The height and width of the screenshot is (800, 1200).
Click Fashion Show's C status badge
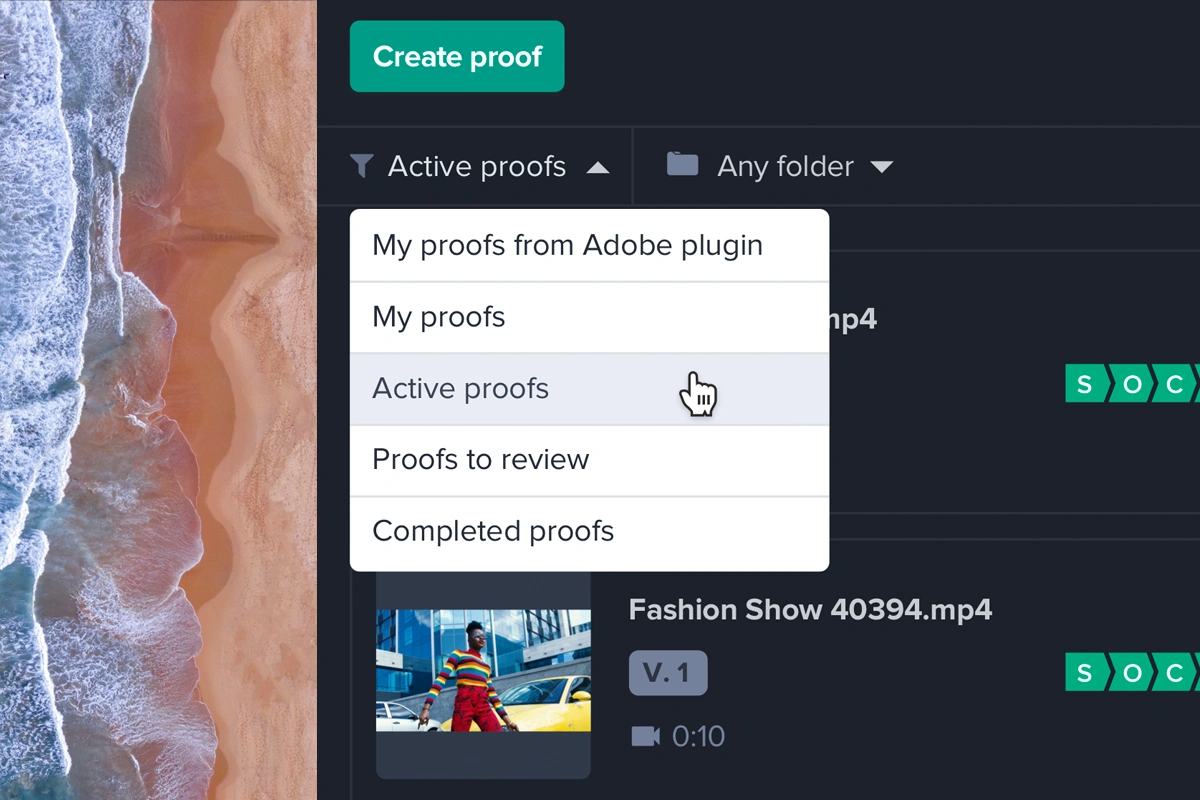[1176, 672]
